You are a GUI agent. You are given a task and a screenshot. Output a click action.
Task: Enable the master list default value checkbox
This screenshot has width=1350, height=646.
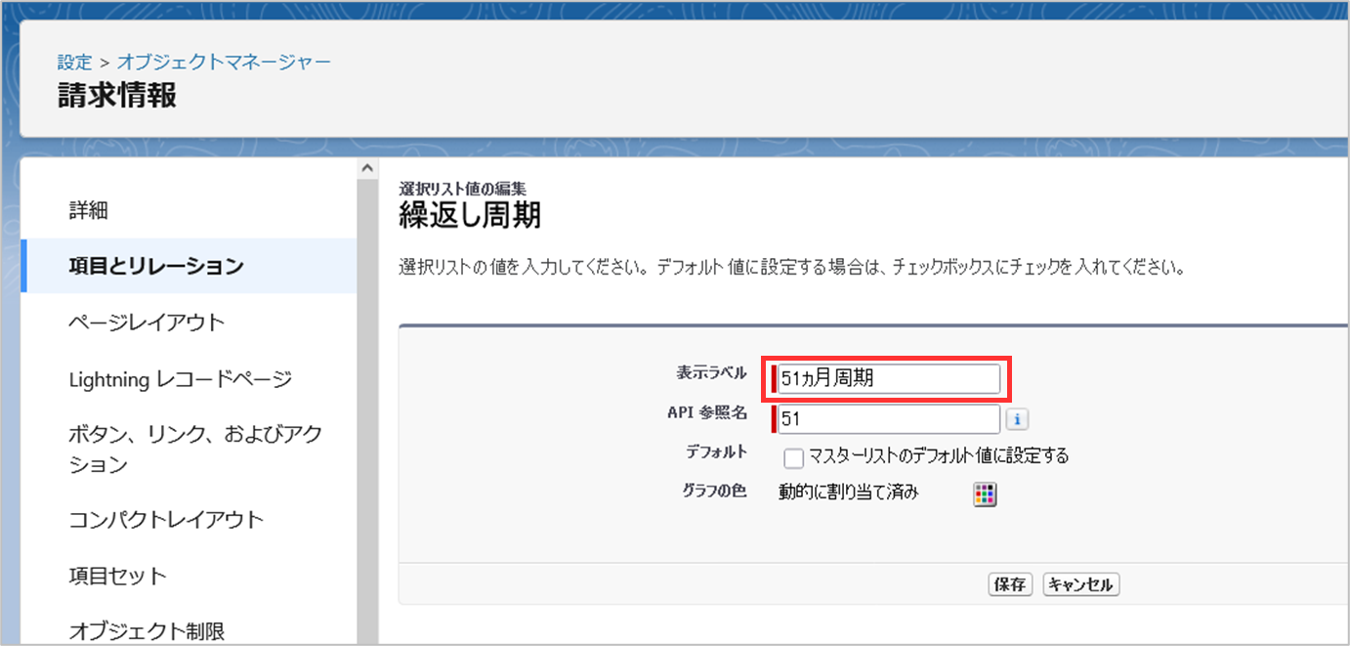(x=794, y=458)
